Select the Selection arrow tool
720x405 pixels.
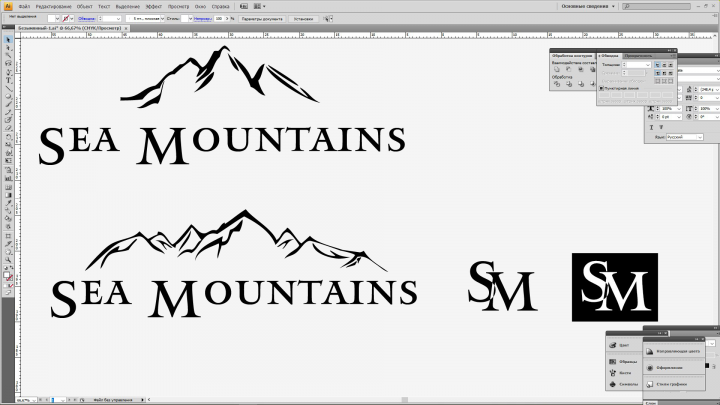(8, 40)
